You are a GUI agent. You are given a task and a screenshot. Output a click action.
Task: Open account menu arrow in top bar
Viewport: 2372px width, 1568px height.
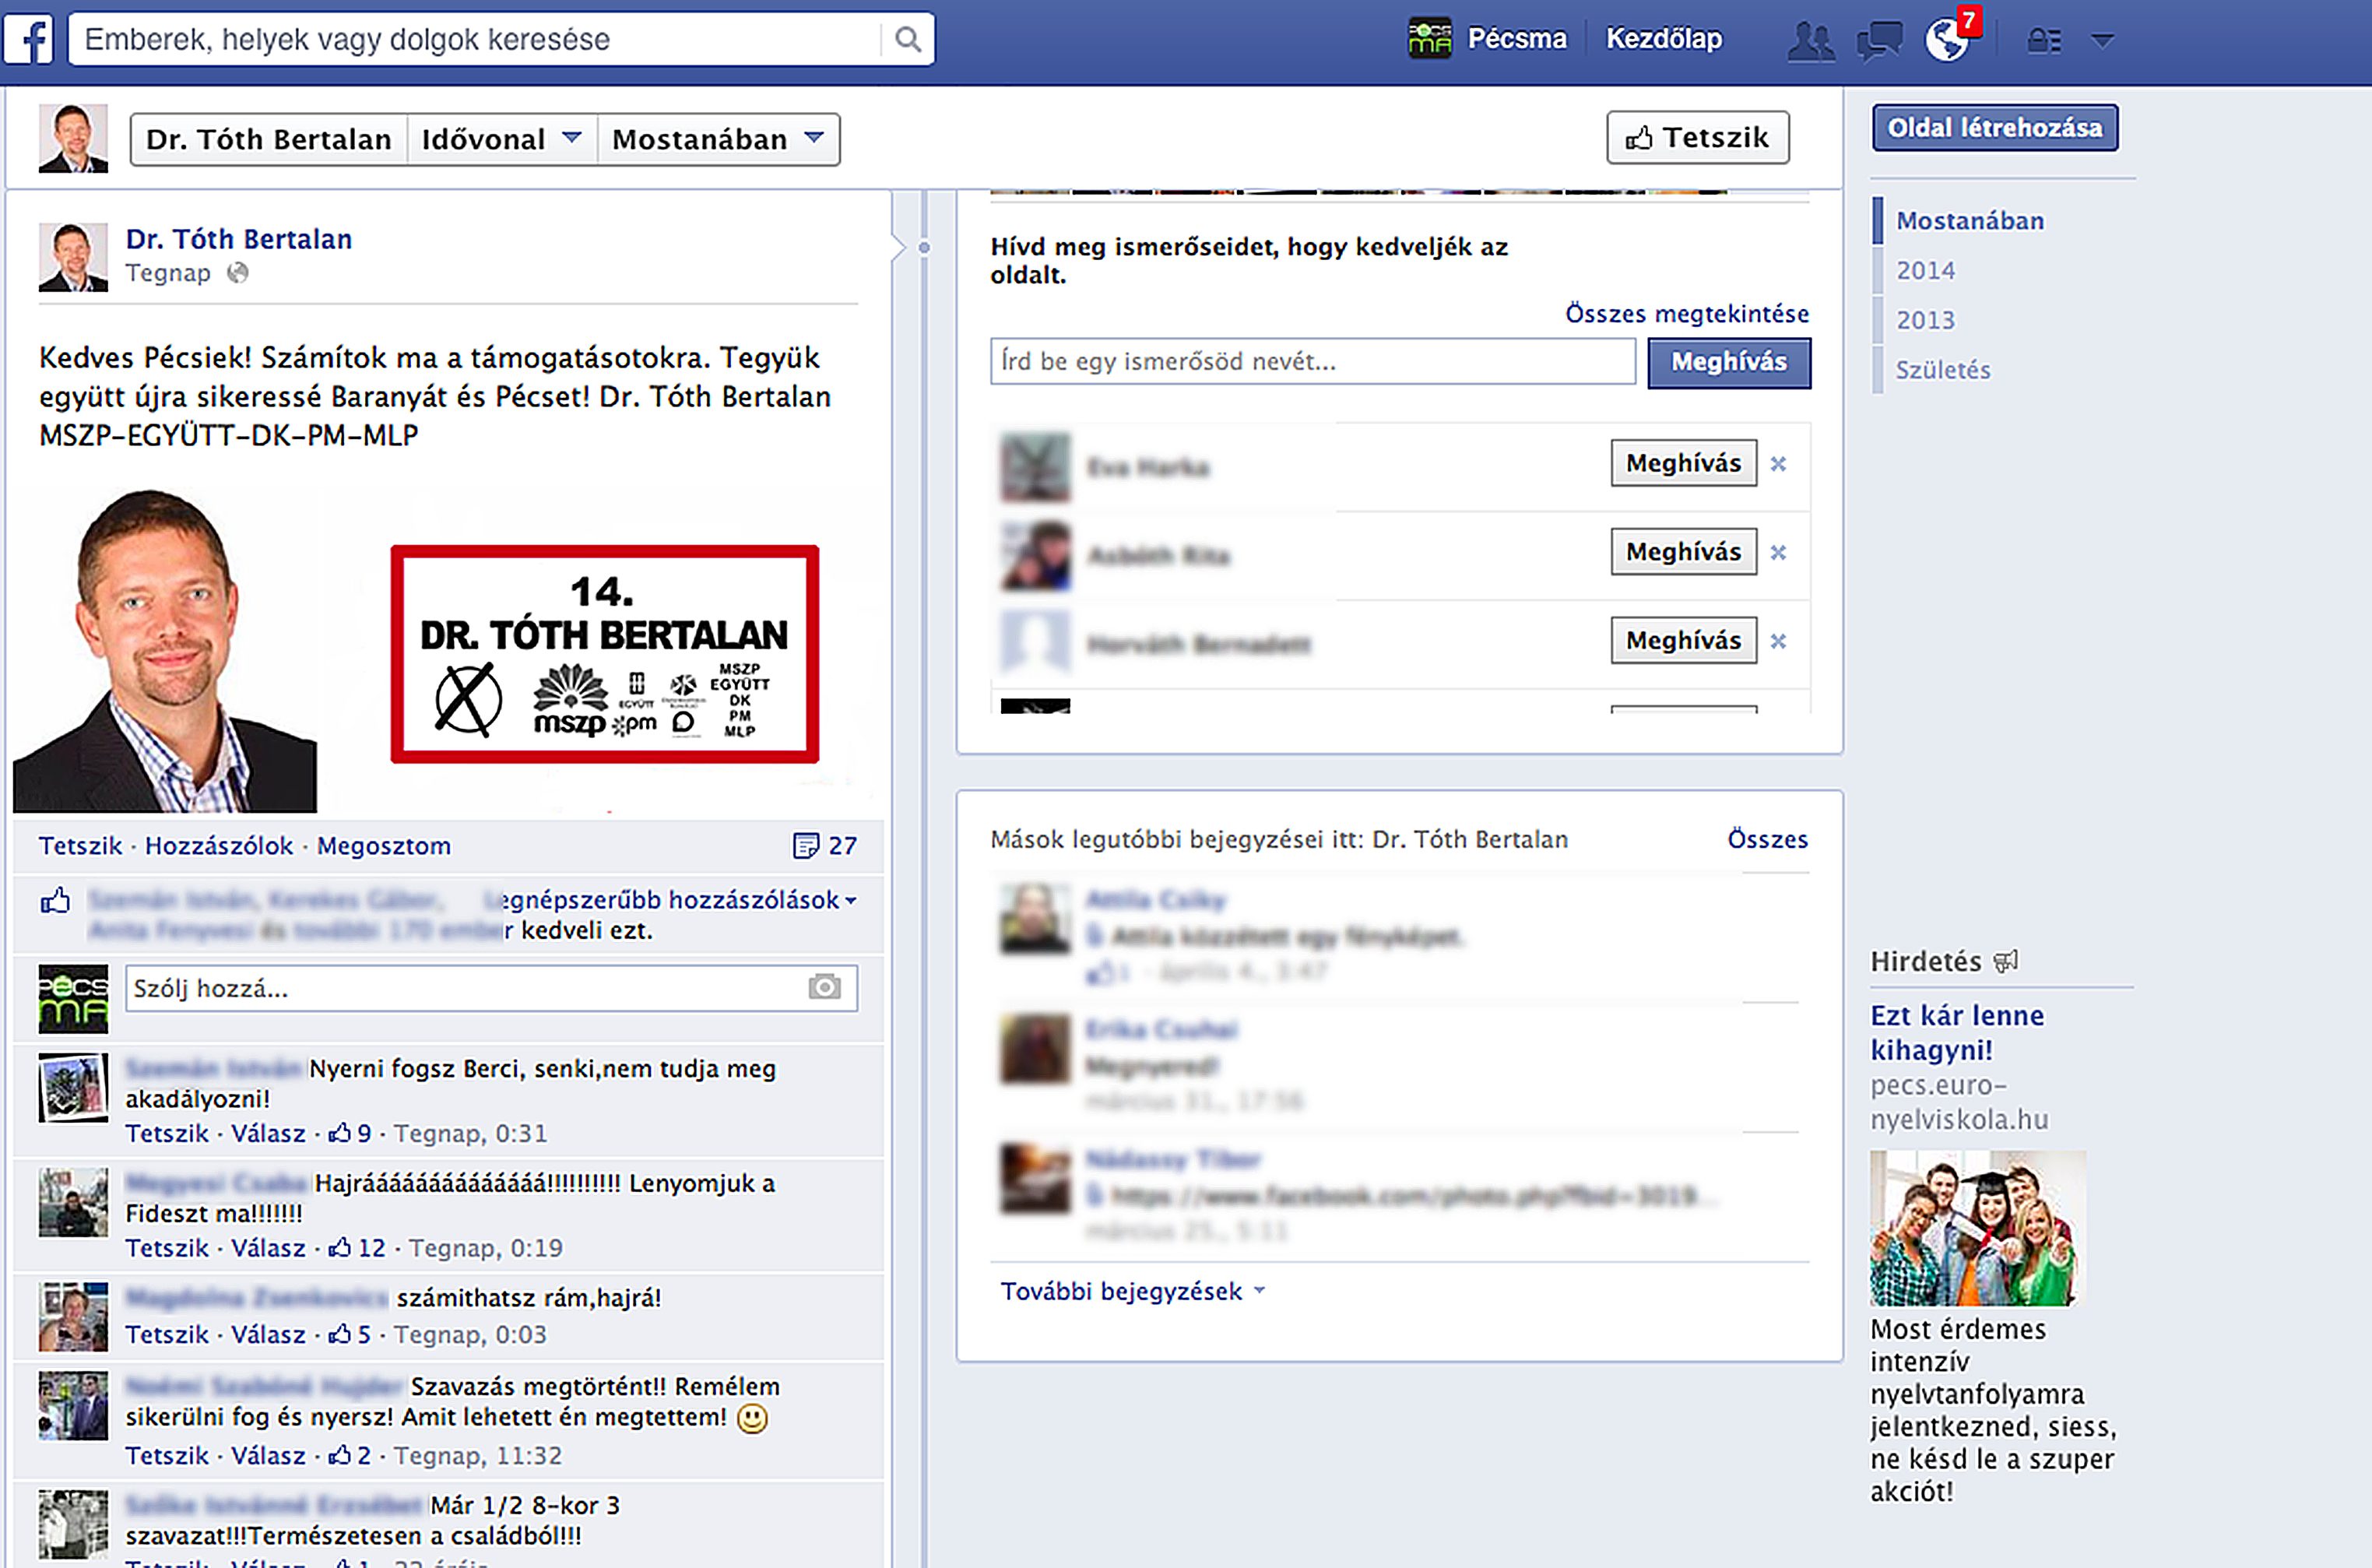(2102, 41)
